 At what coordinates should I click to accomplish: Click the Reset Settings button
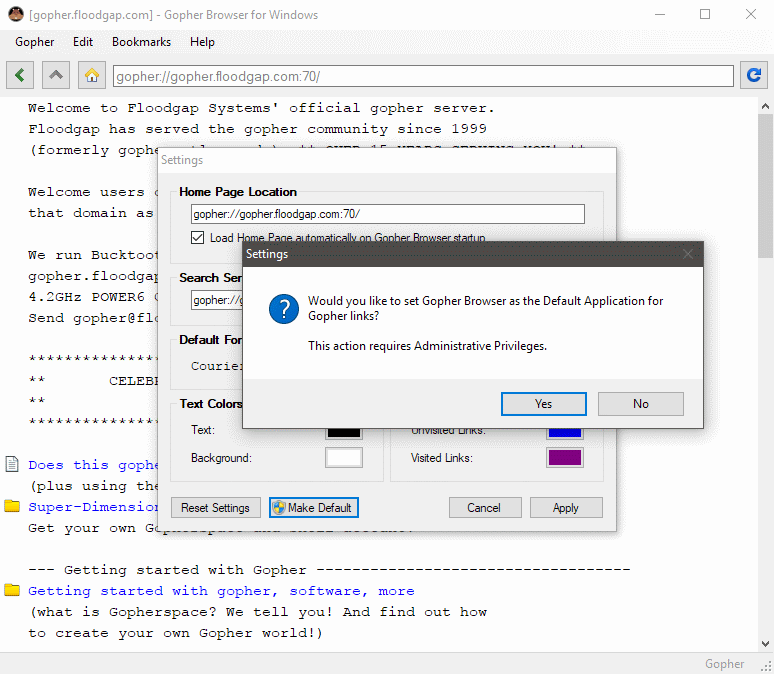[215, 507]
